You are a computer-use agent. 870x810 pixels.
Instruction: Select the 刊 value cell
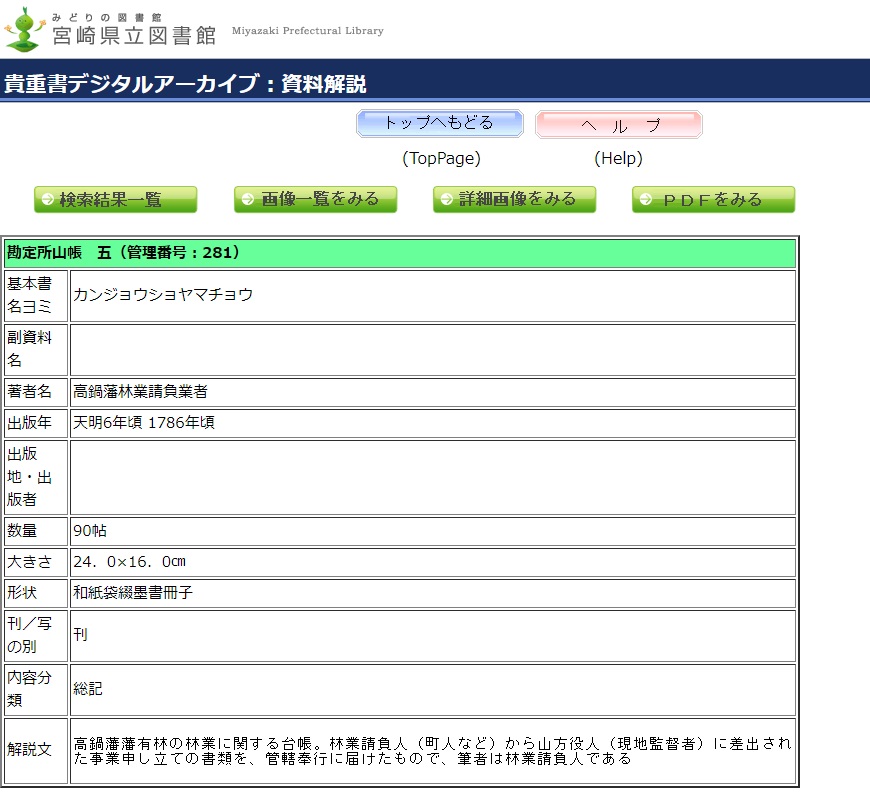click(433, 636)
